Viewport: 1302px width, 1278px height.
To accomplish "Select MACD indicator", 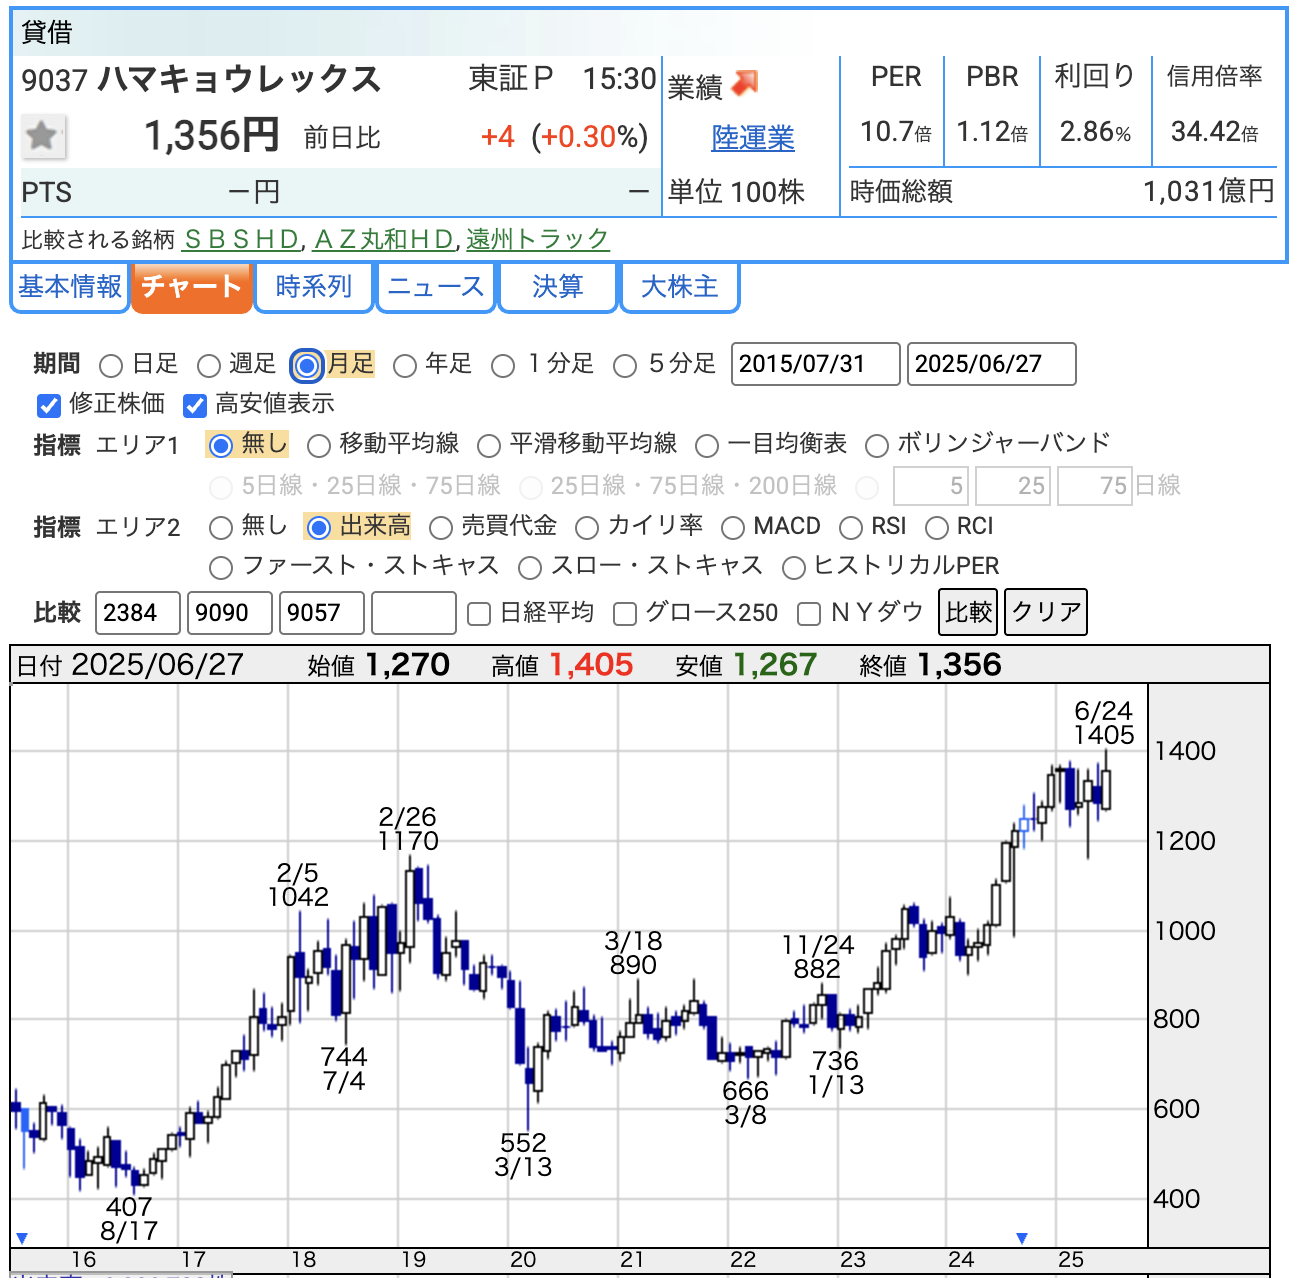I will tap(733, 528).
